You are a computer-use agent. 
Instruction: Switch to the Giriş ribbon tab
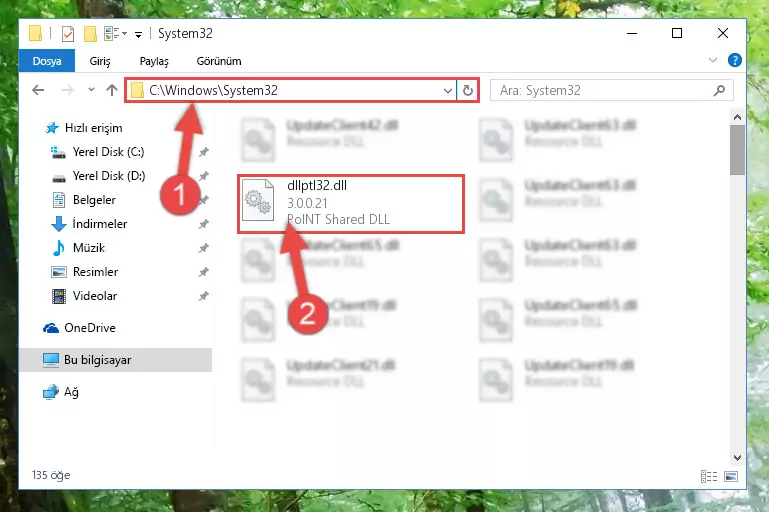pyautogui.click(x=100, y=61)
